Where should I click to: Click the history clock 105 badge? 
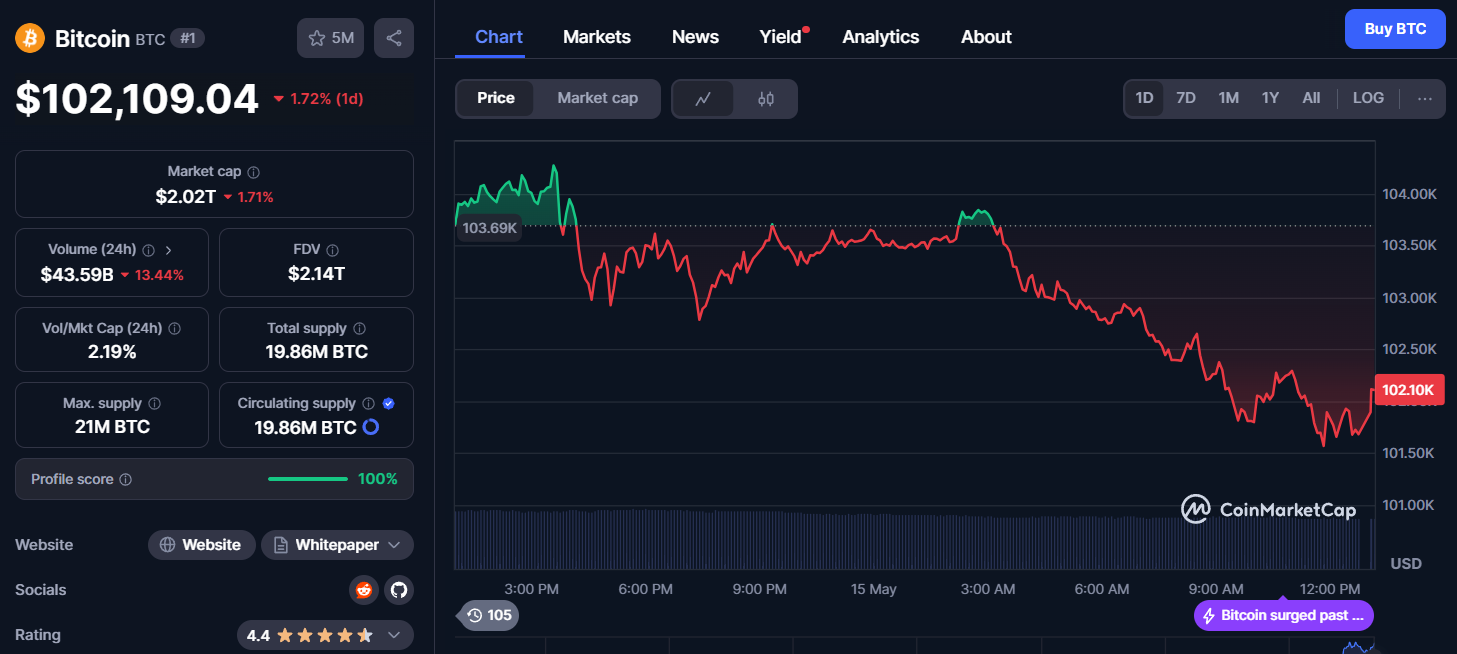[x=489, y=615]
